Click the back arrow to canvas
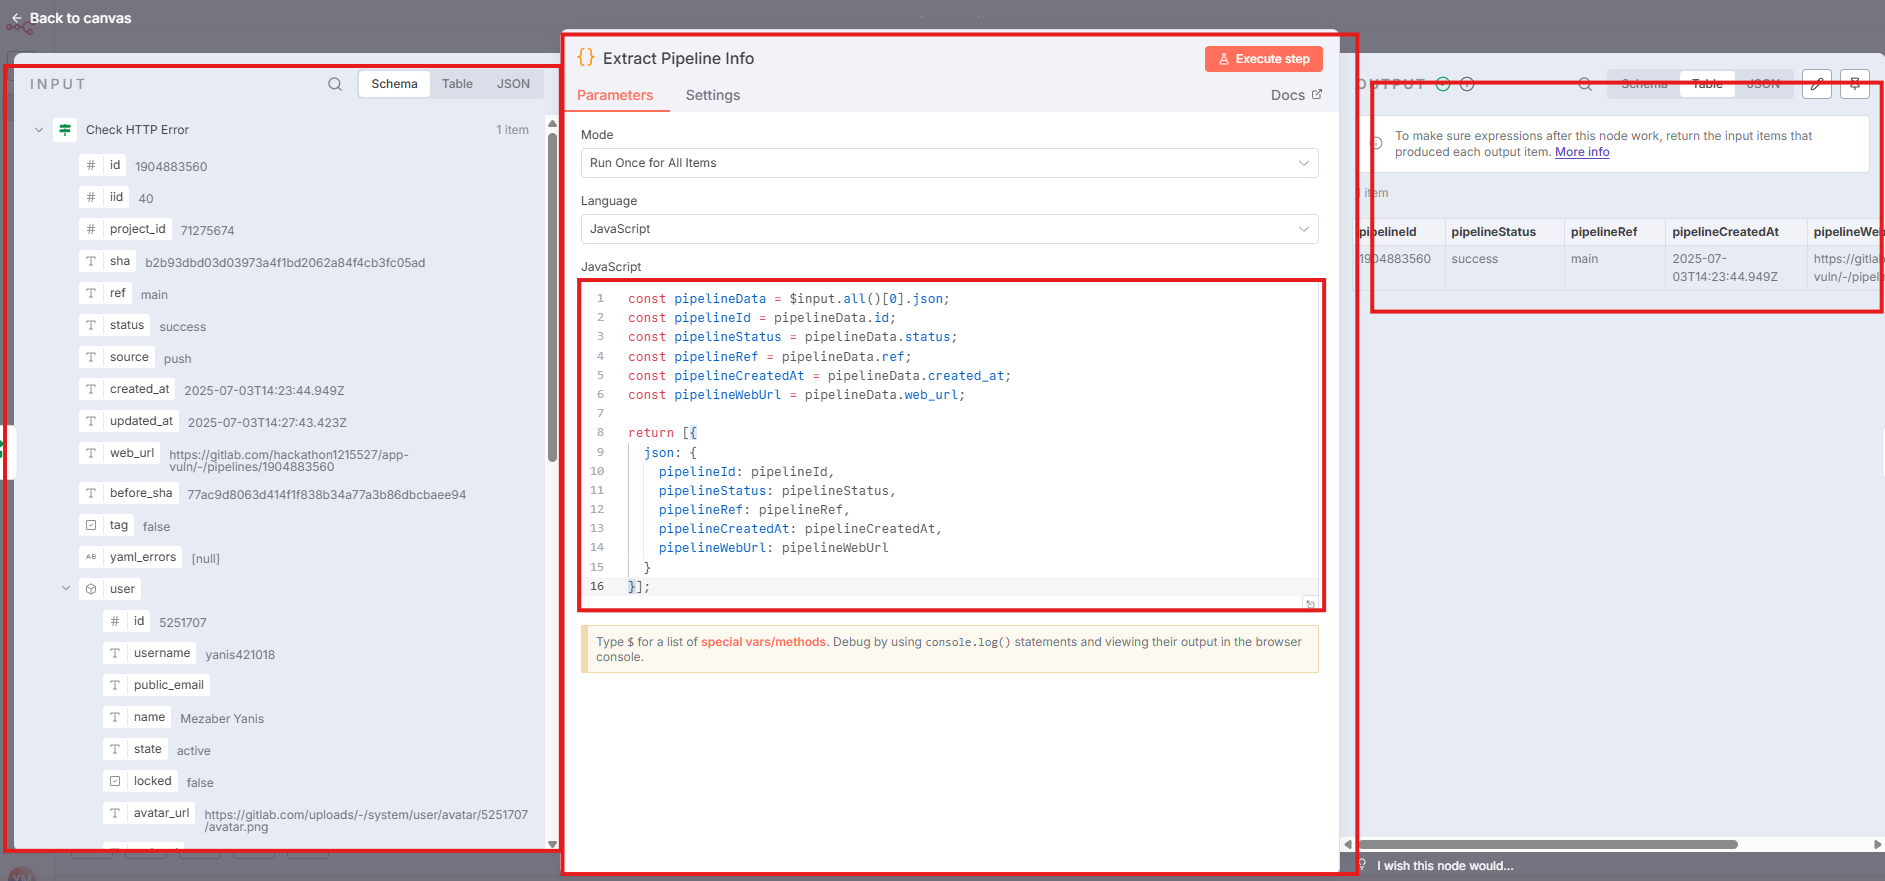The image size is (1885, 881). [x=17, y=18]
